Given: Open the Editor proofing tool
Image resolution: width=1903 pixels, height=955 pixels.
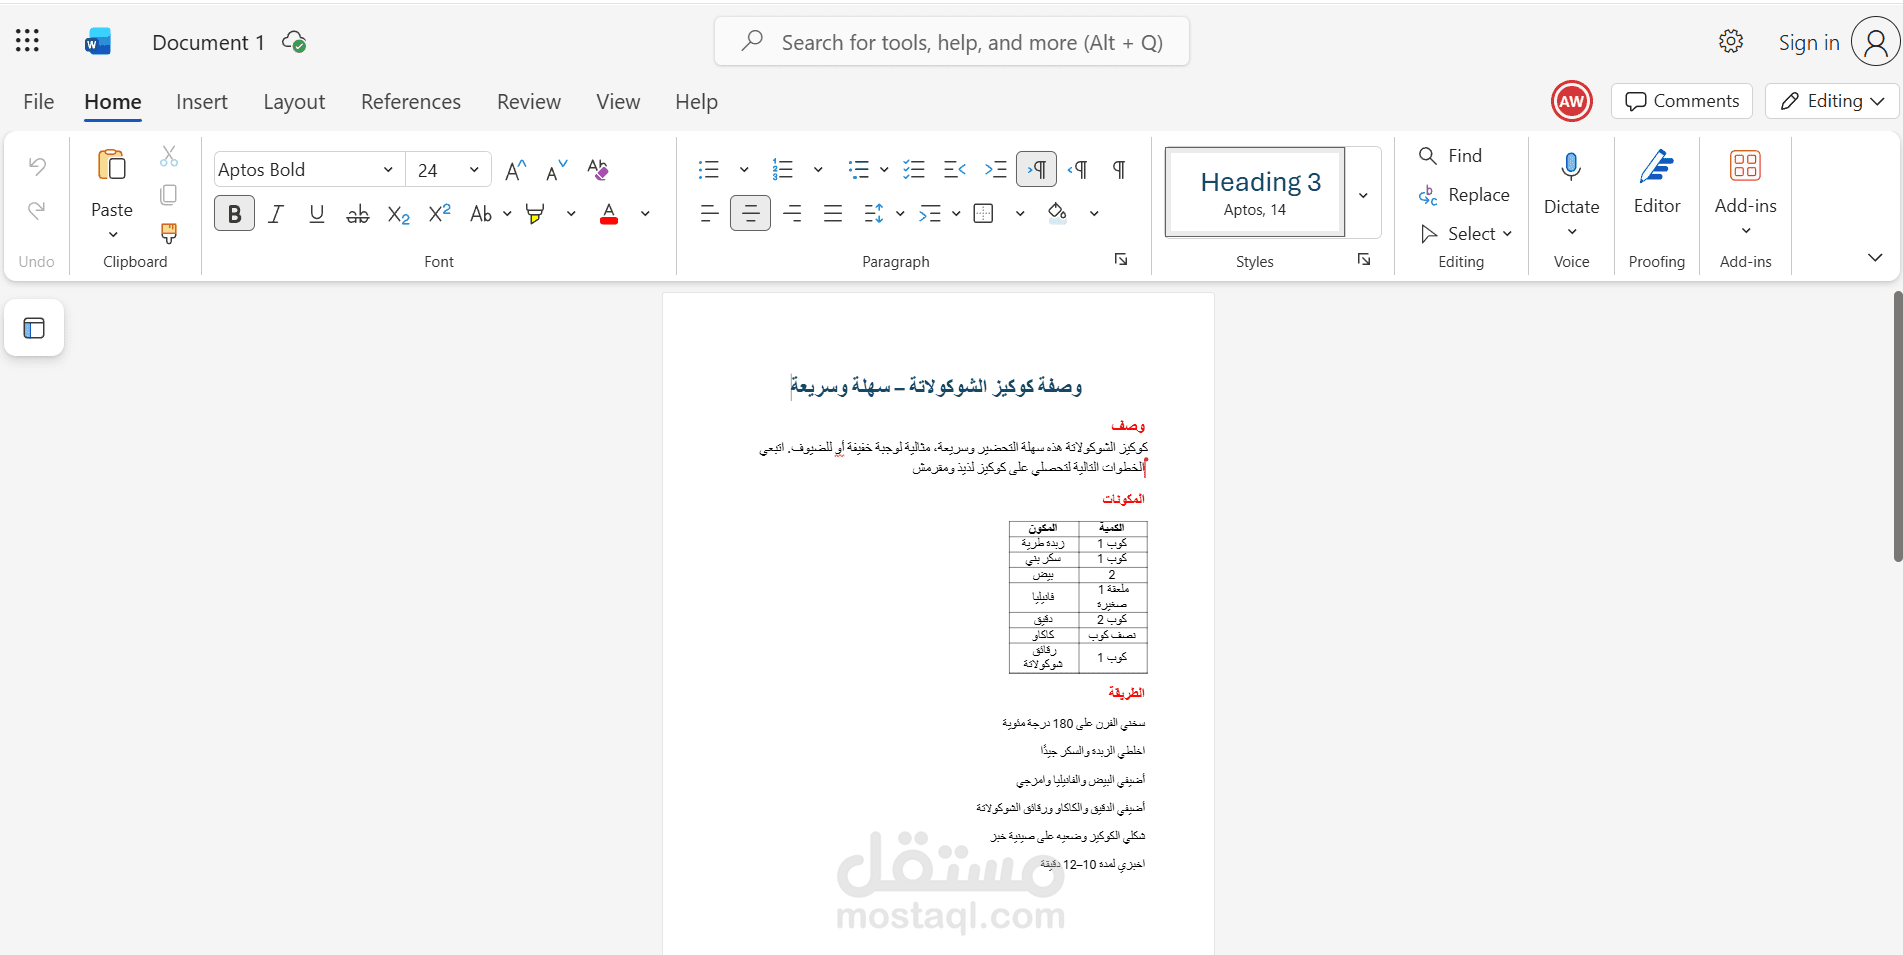Looking at the screenshot, I should tap(1657, 167).
